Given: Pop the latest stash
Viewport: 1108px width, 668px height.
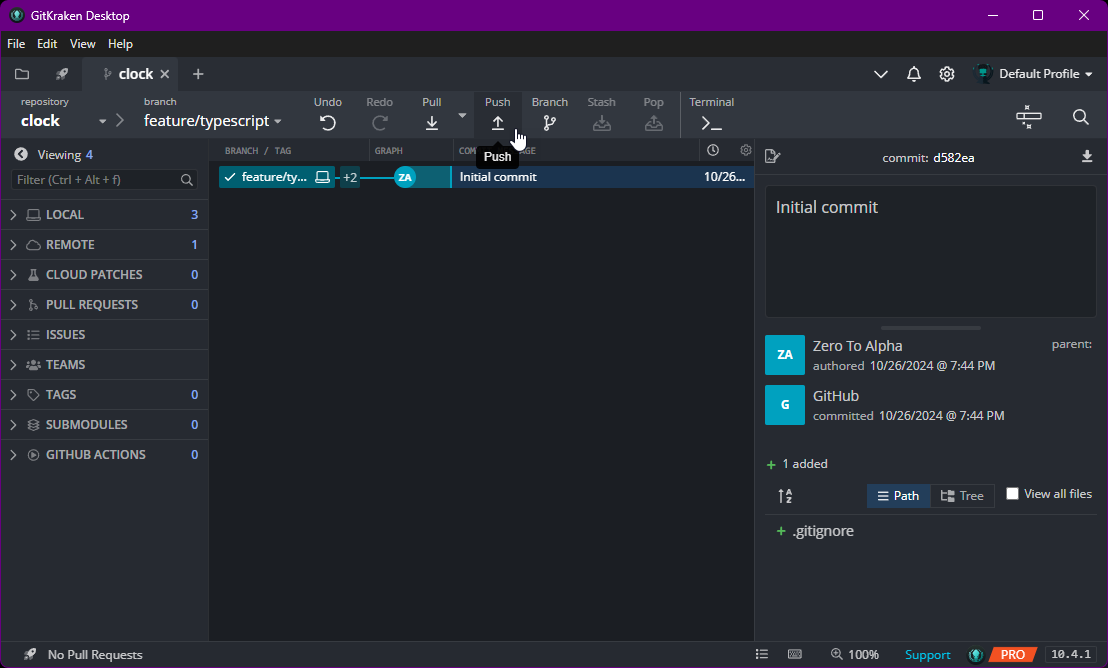Looking at the screenshot, I should [x=653, y=122].
